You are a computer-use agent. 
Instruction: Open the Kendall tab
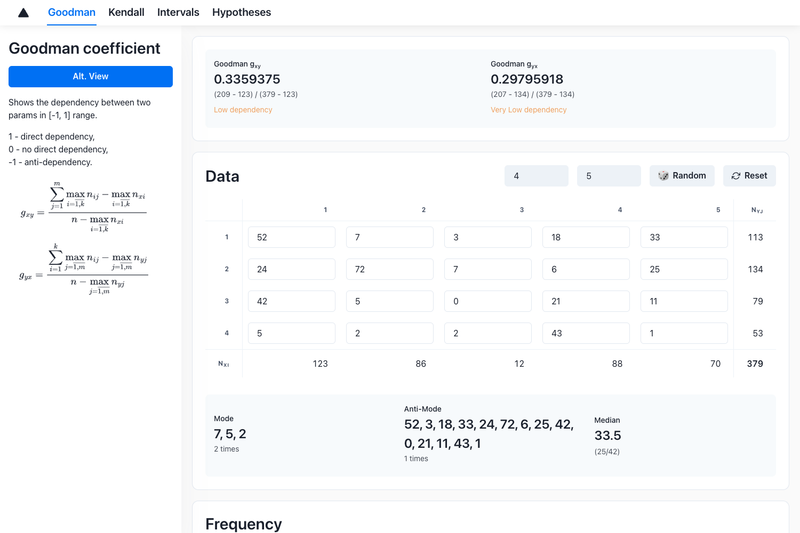click(126, 12)
